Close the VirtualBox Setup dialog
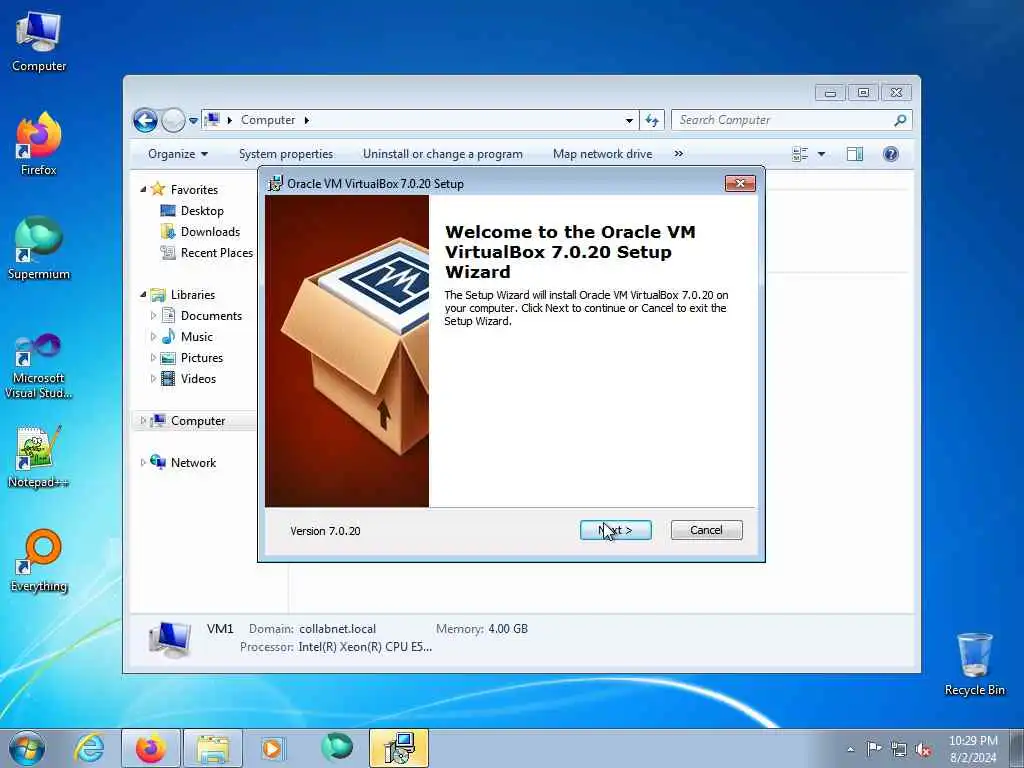The image size is (1024, 768). pos(740,184)
